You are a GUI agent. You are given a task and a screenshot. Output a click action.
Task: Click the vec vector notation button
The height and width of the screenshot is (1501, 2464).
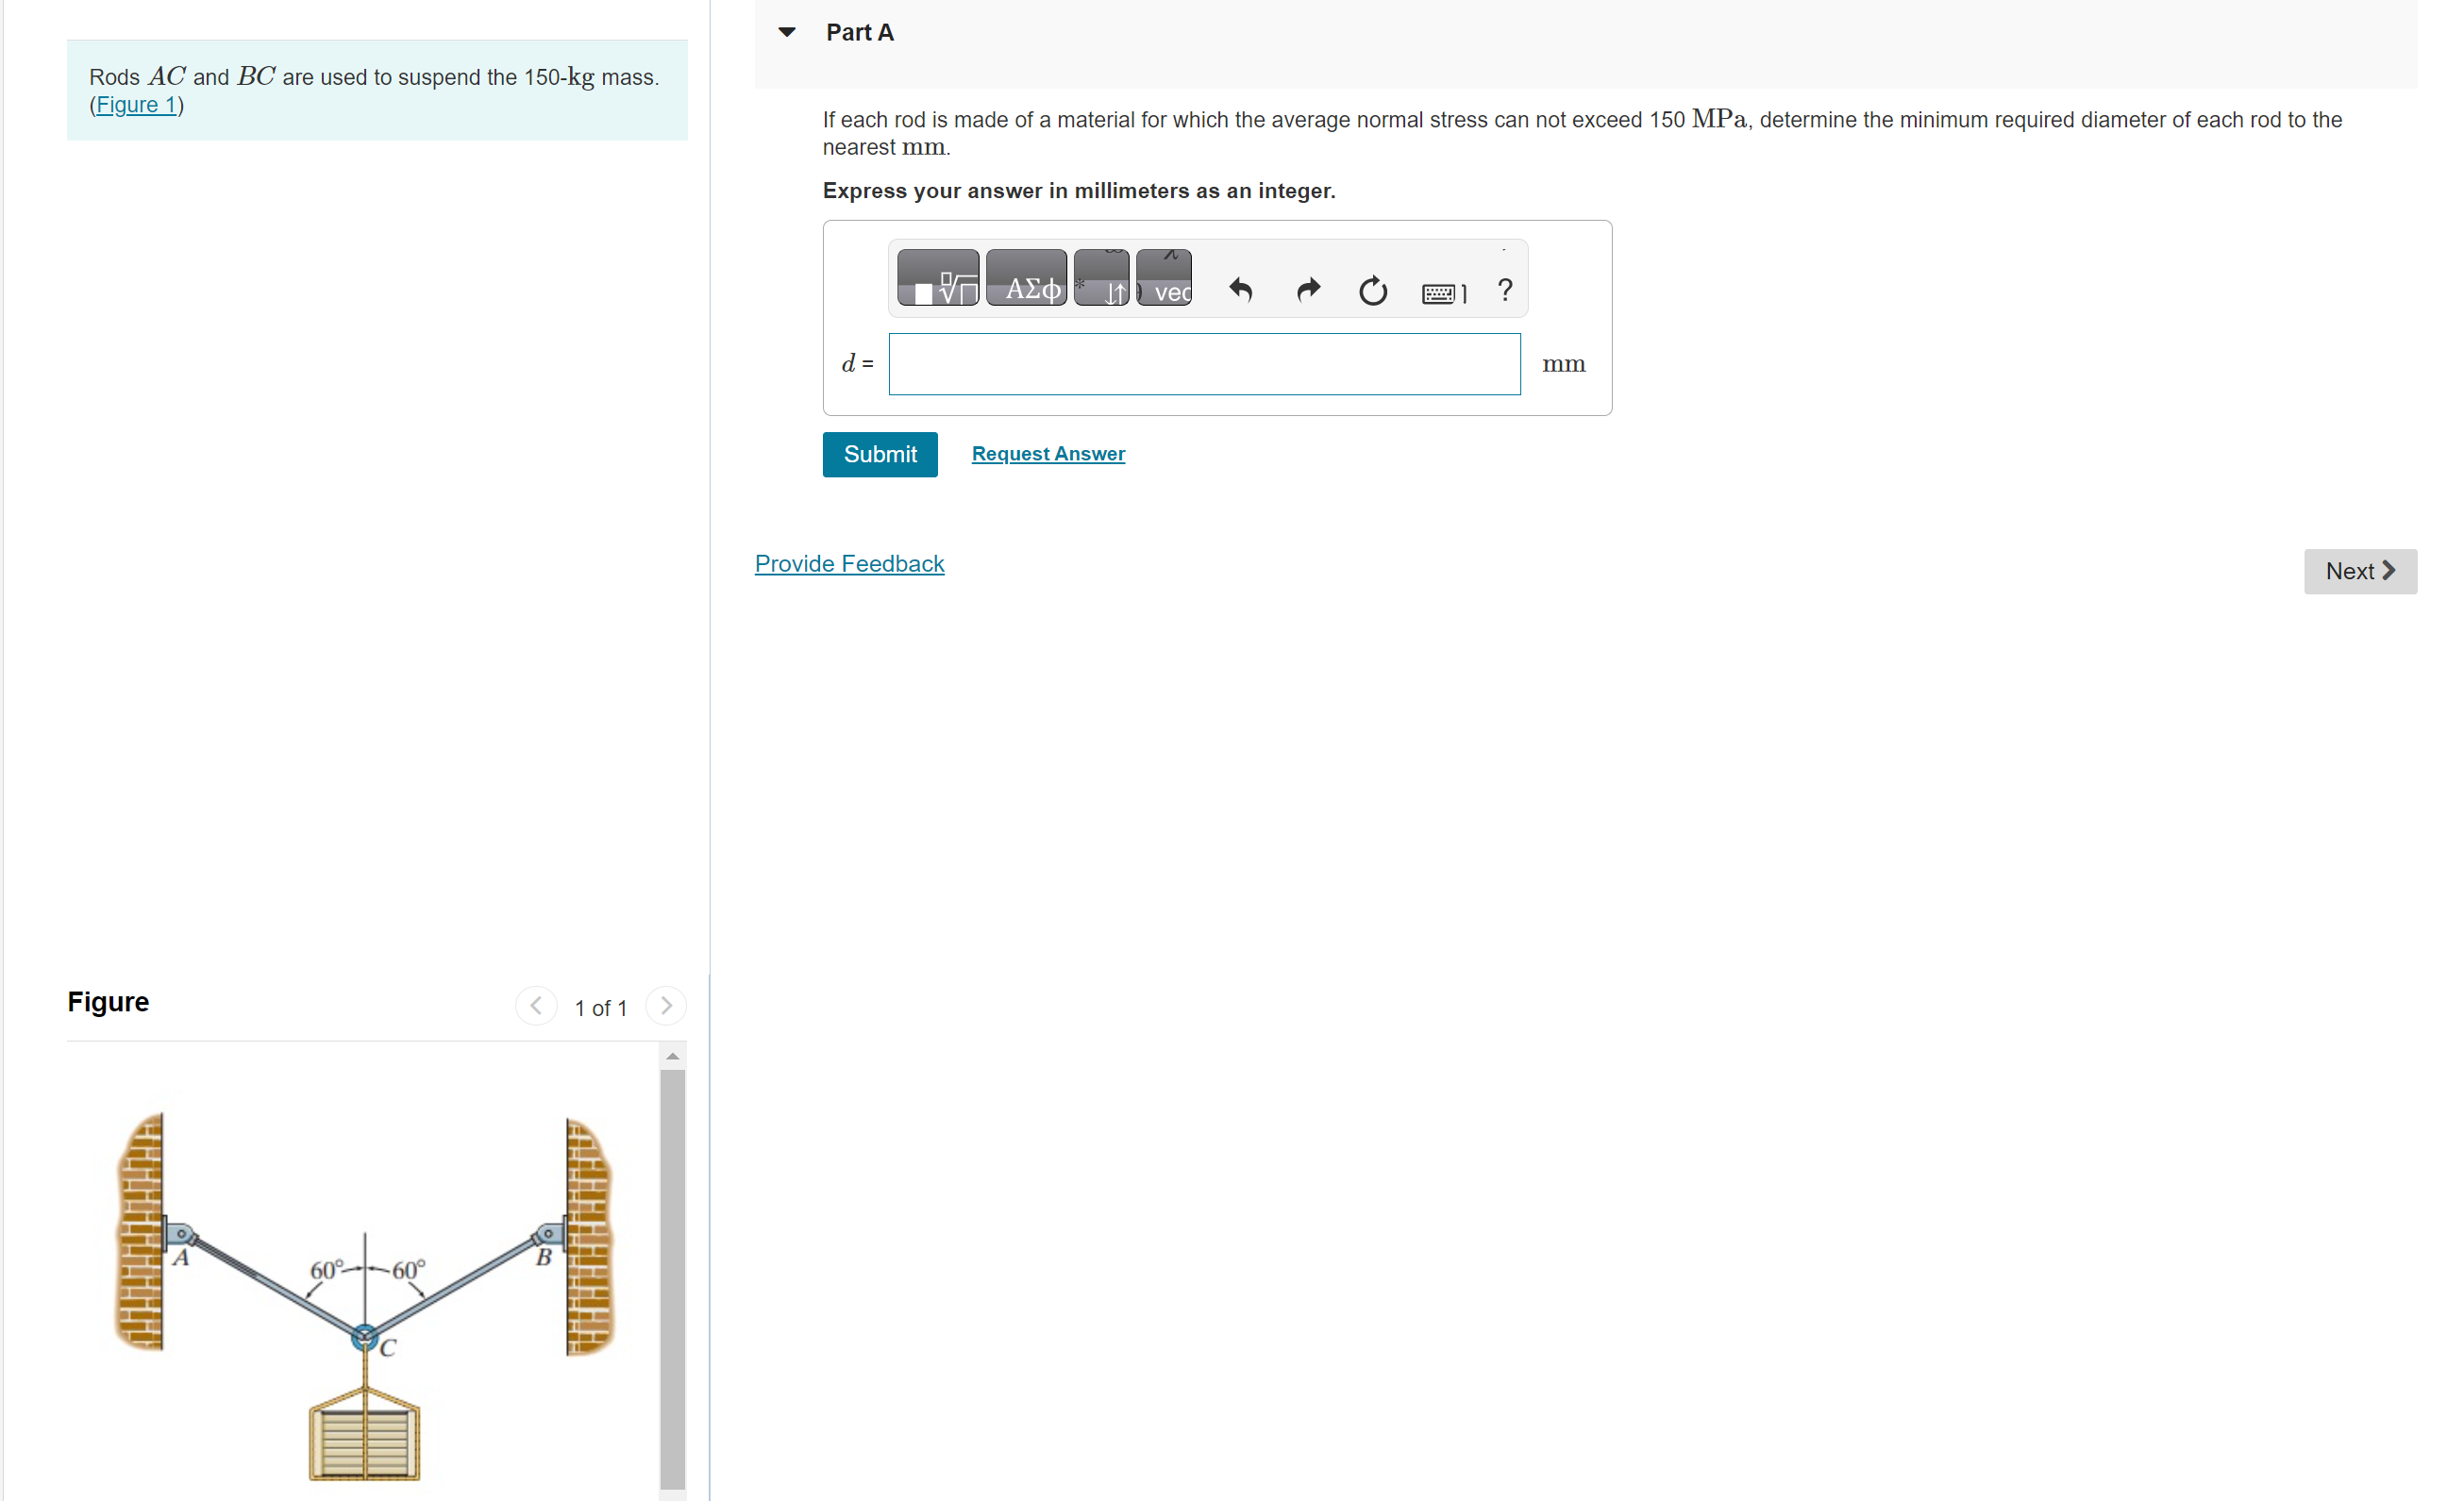[1163, 278]
